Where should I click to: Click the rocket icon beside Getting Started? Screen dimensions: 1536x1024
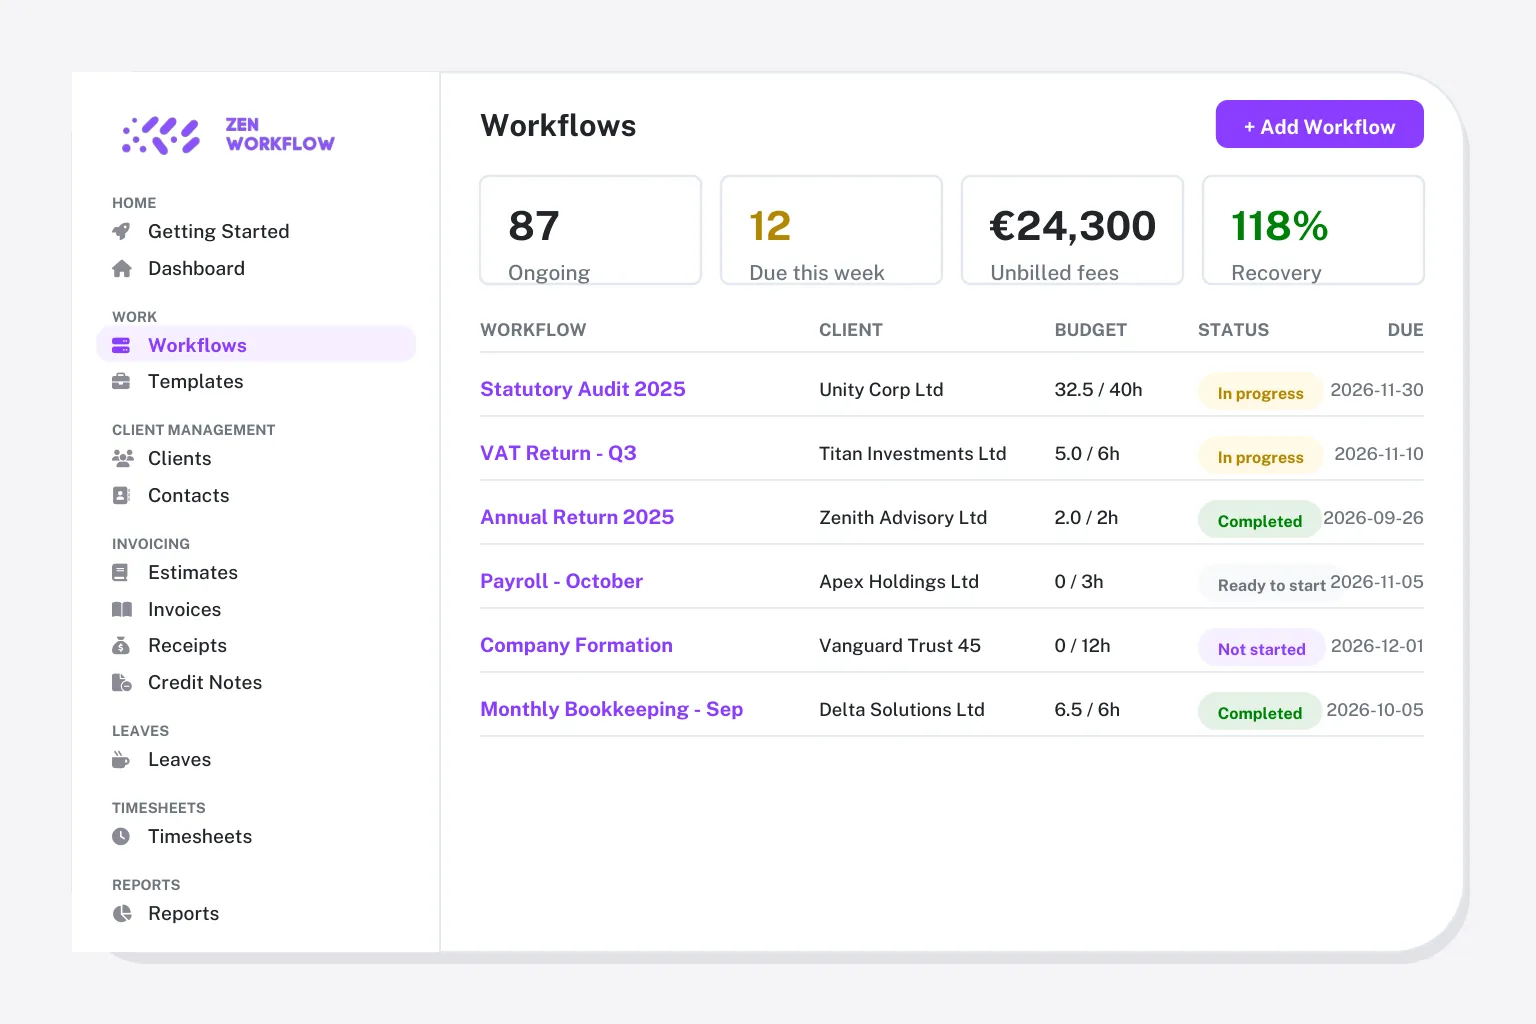122,232
